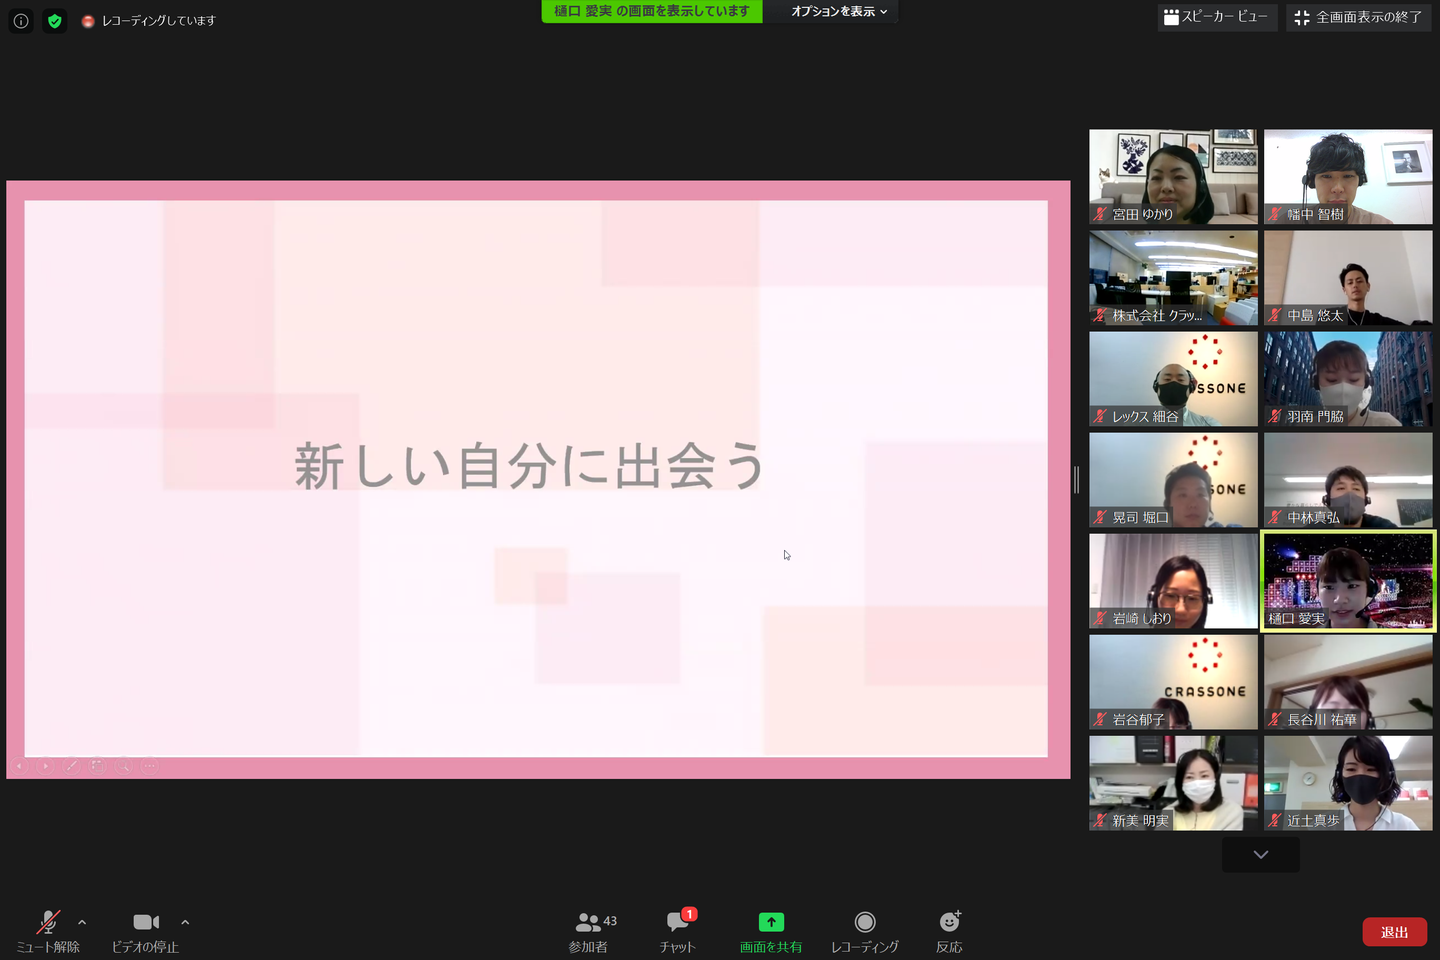Screen dimensions: 1440x960
Task: Click the green screen-sharing notice bar
Action: tap(652, 11)
